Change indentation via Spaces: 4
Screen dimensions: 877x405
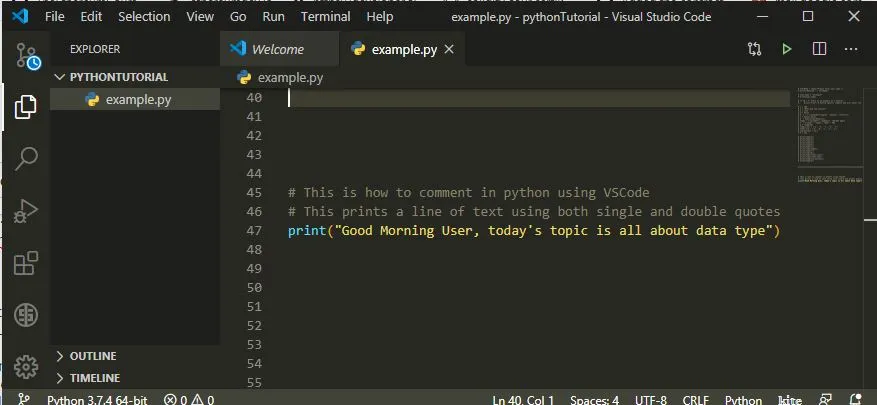(595, 400)
